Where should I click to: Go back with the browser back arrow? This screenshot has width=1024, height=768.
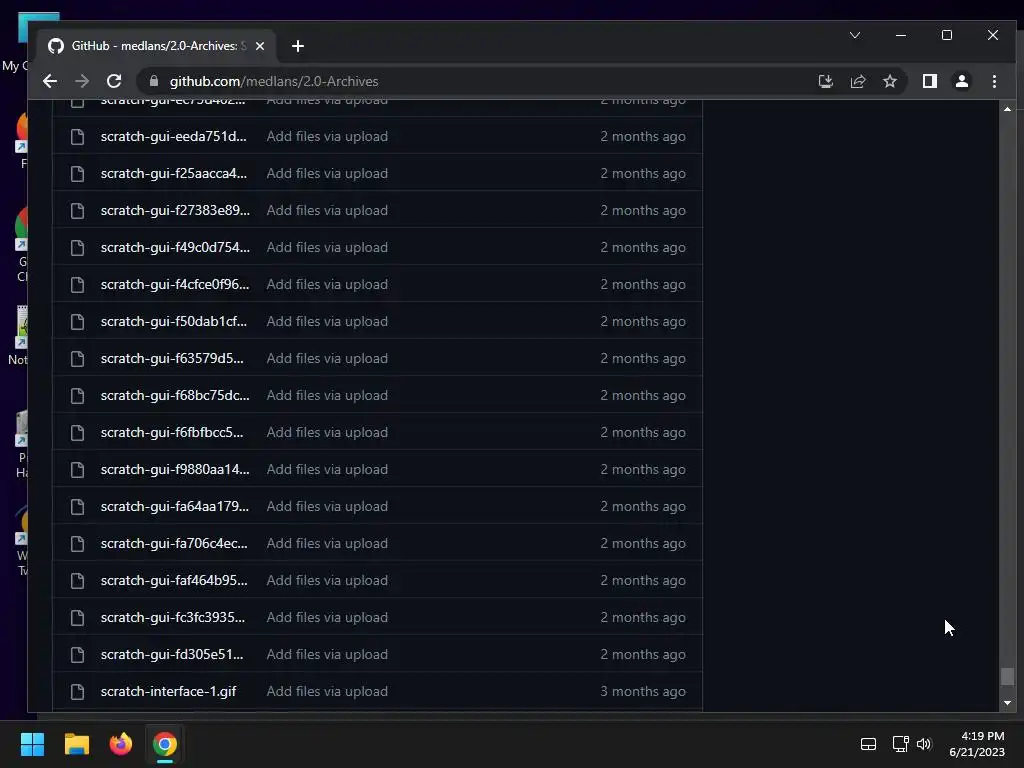(50, 81)
